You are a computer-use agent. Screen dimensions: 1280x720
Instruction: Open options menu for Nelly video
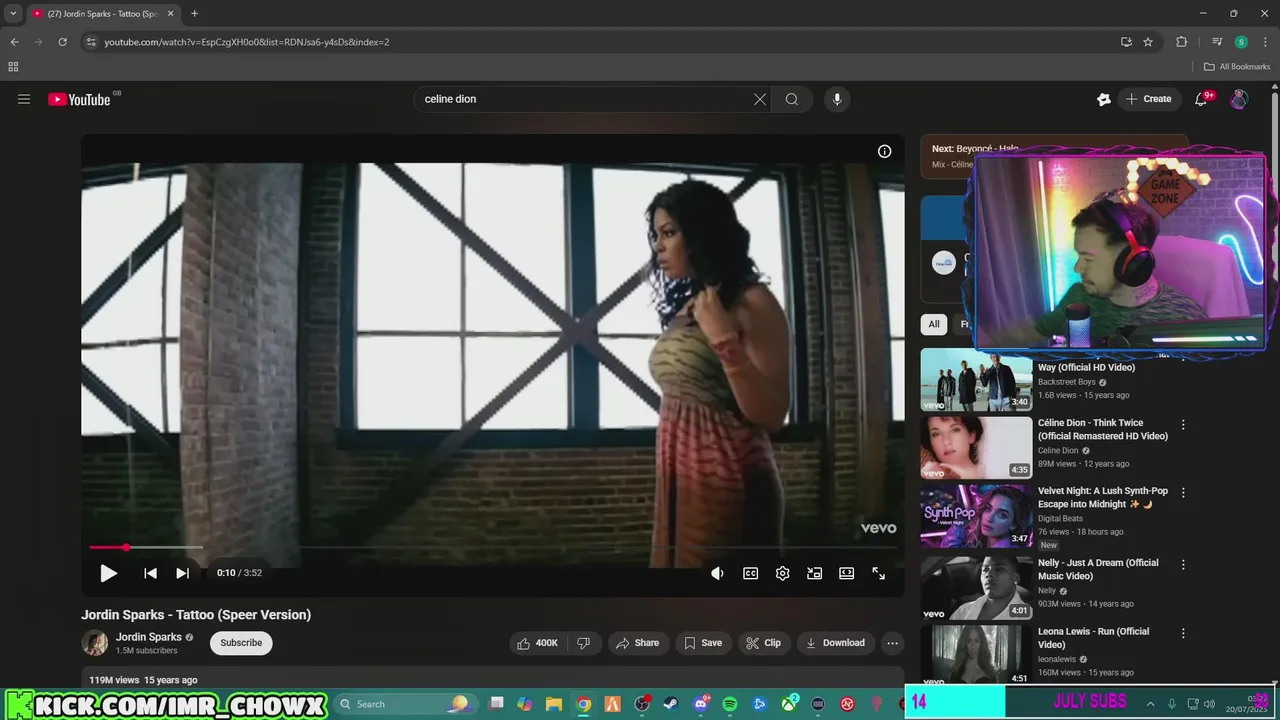pyautogui.click(x=1183, y=565)
